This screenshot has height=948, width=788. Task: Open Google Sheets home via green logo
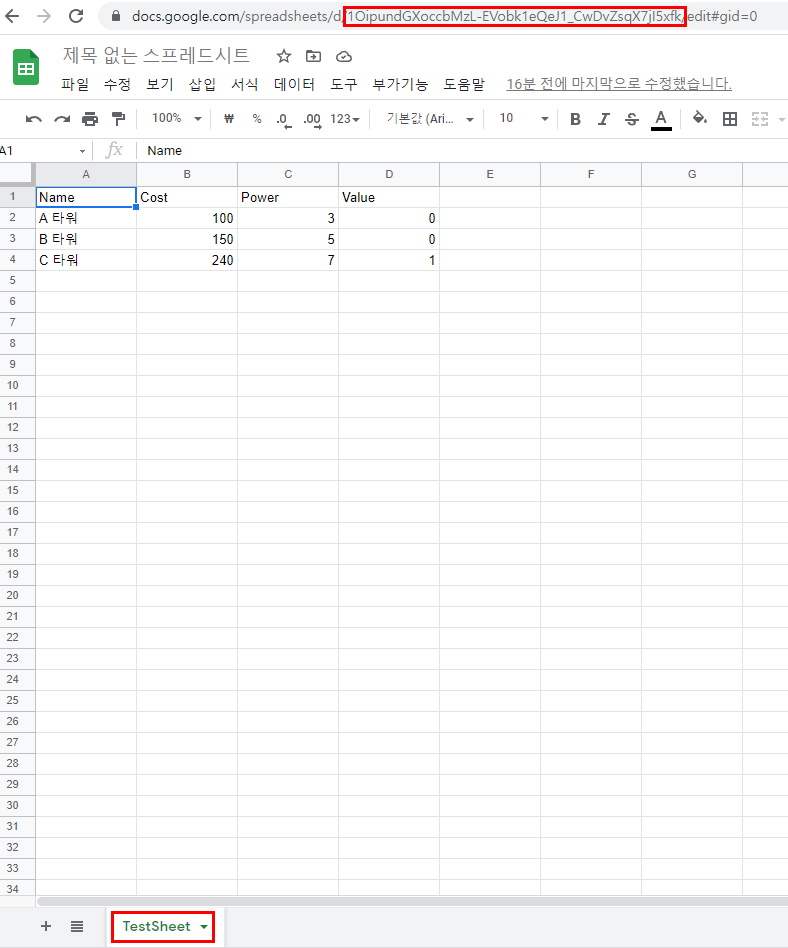[x=26, y=67]
